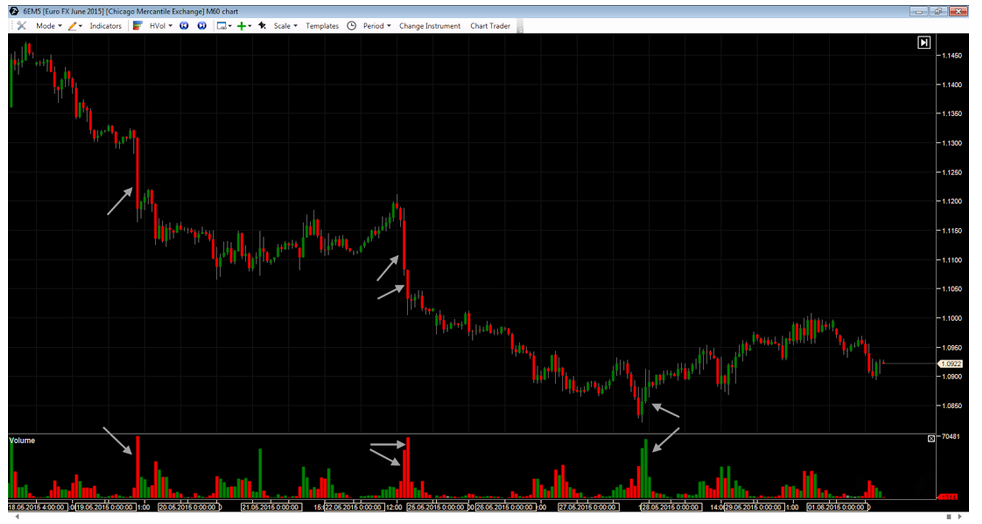Click the blue rewind chart icon

coord(184,26)
